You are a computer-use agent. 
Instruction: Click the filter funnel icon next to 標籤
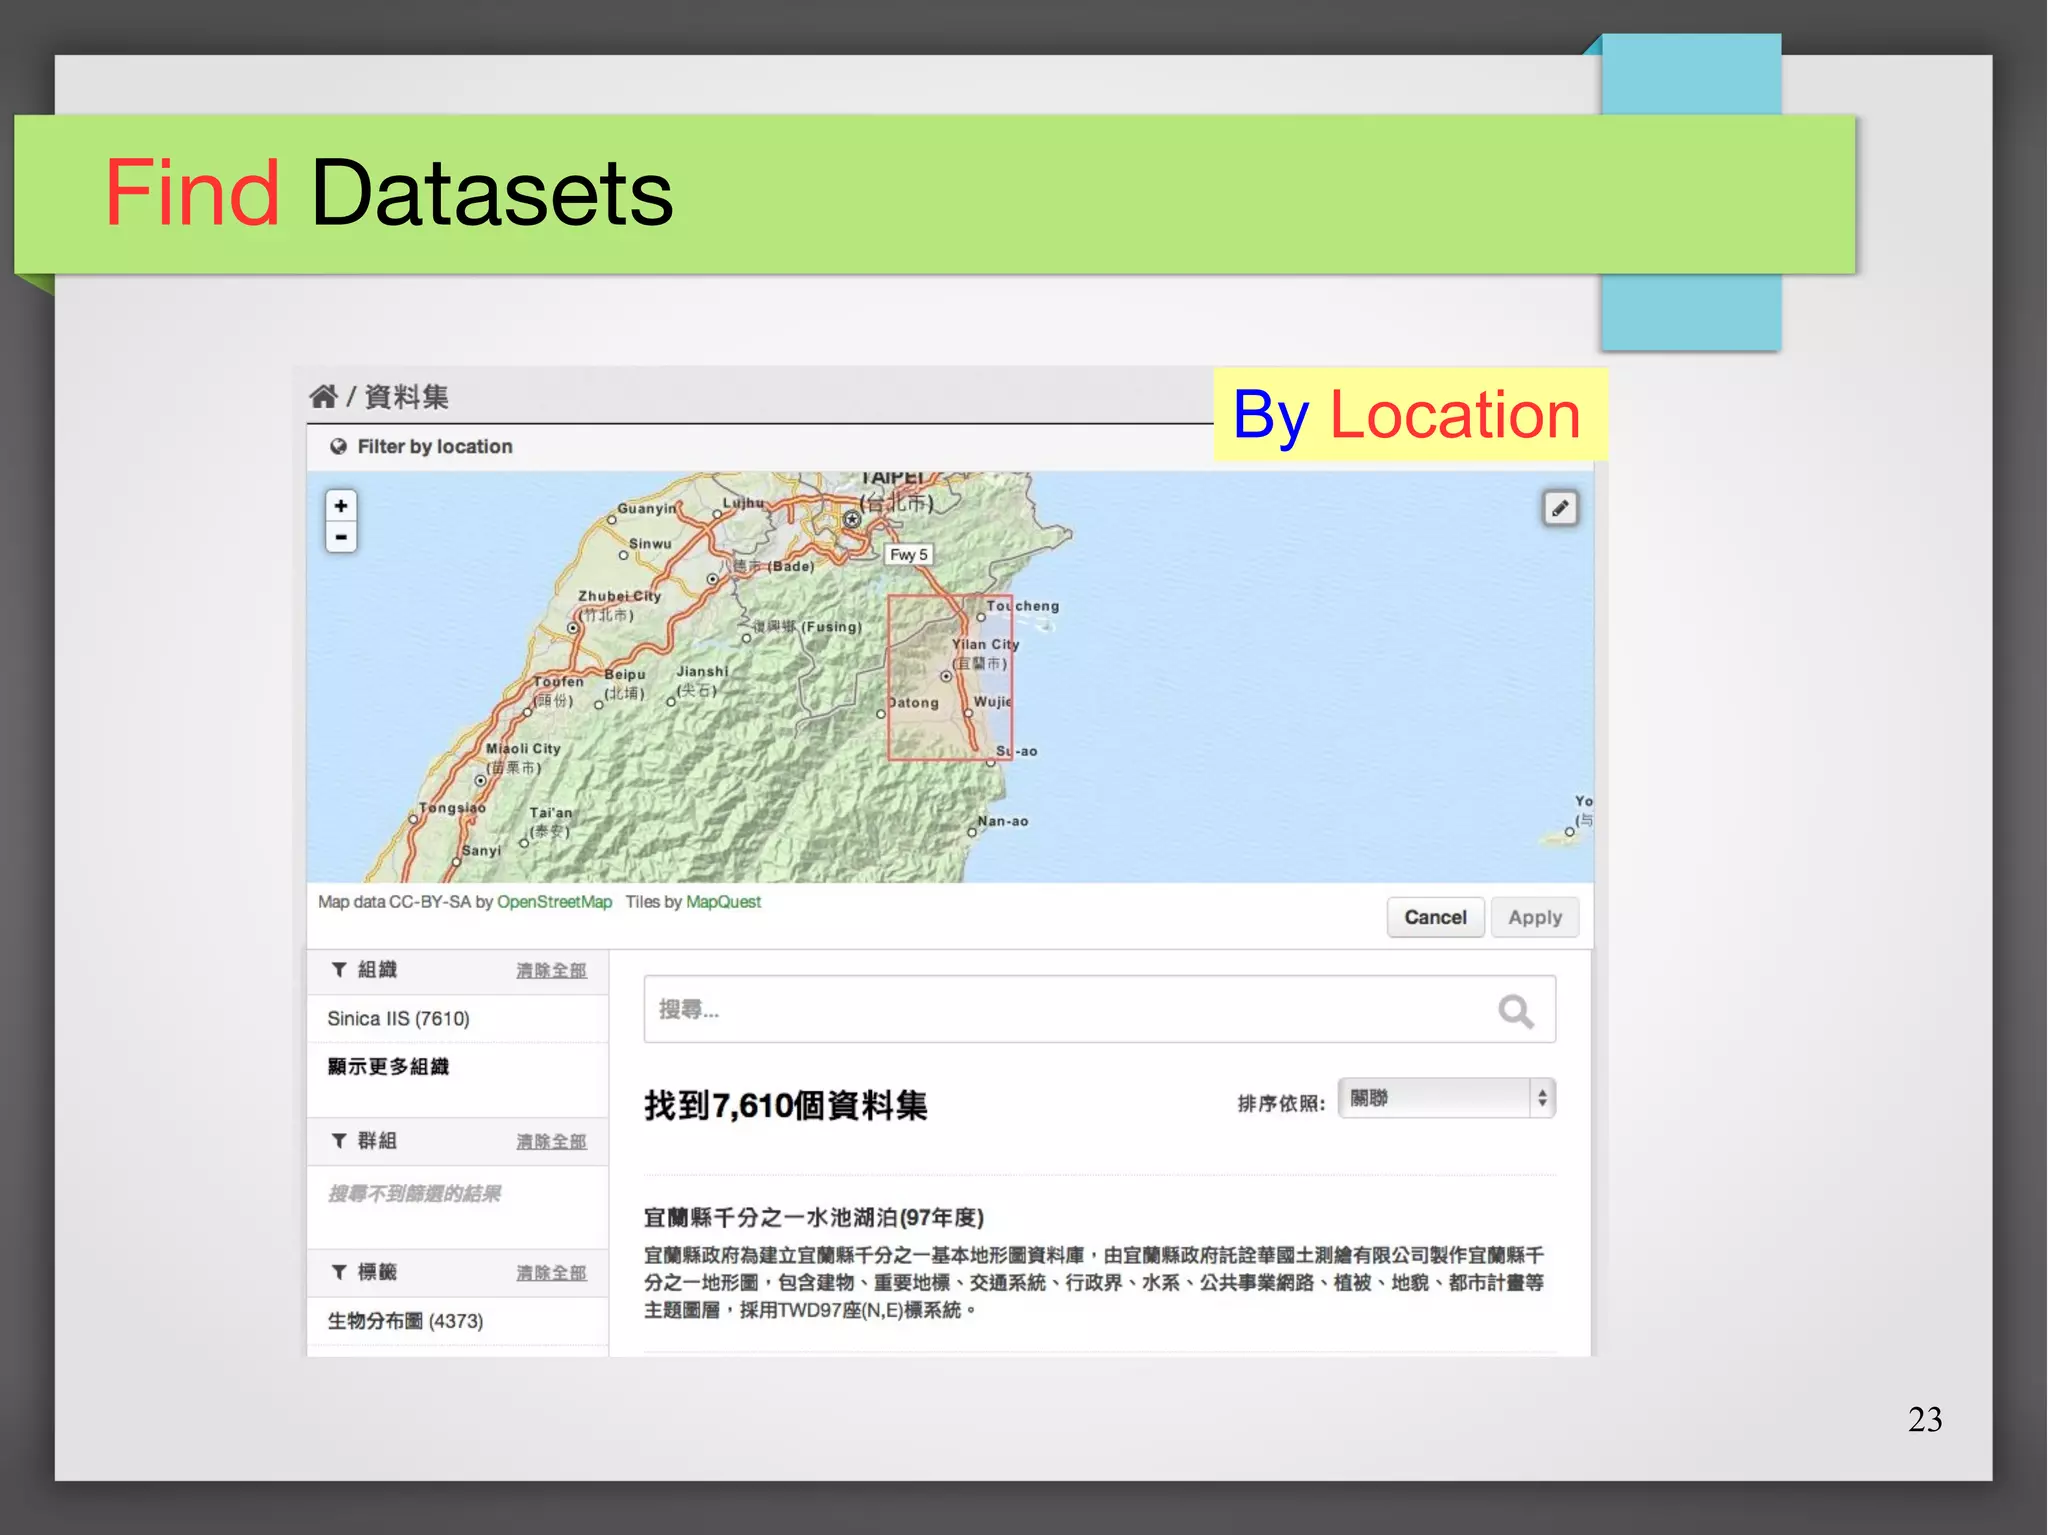coord(340,1272)
